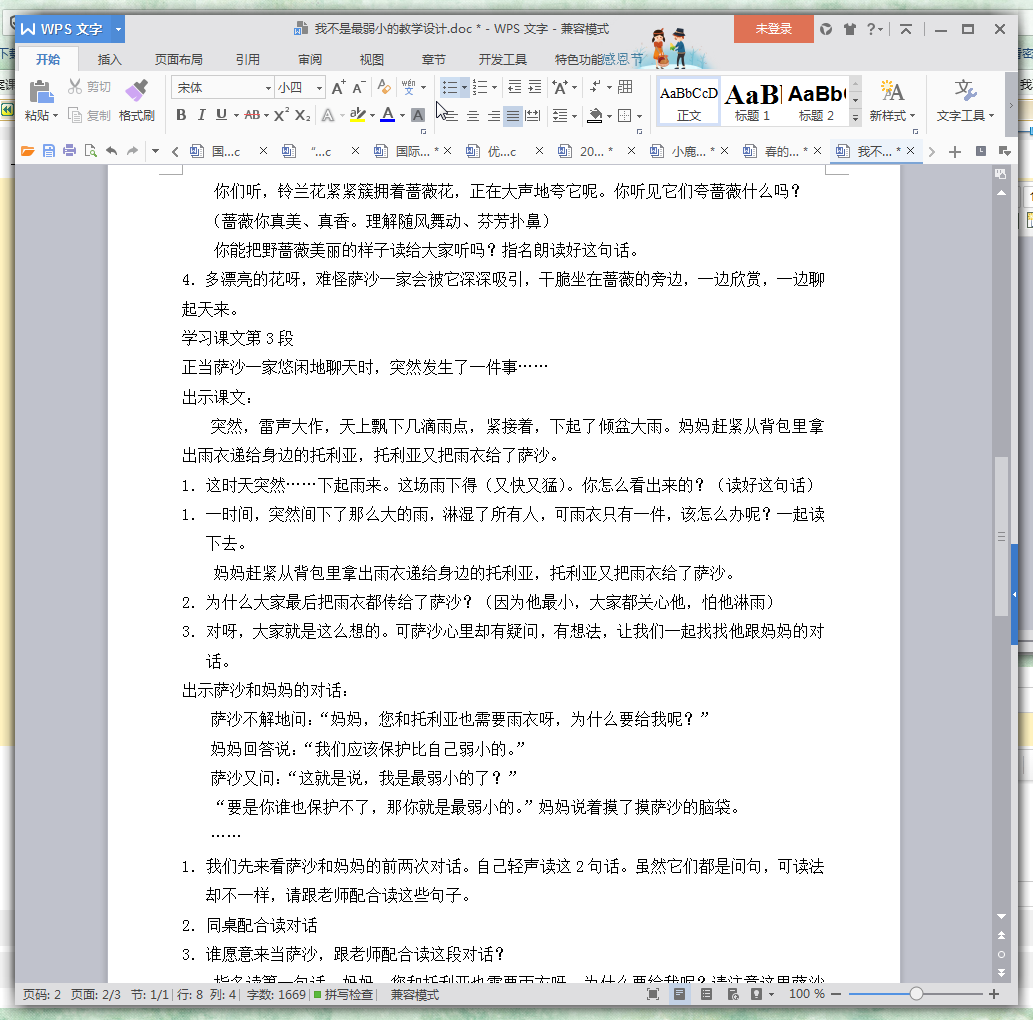The image size is (1033, 1020).
Task: Toggle underline formatting
Action: coord(221,115)
